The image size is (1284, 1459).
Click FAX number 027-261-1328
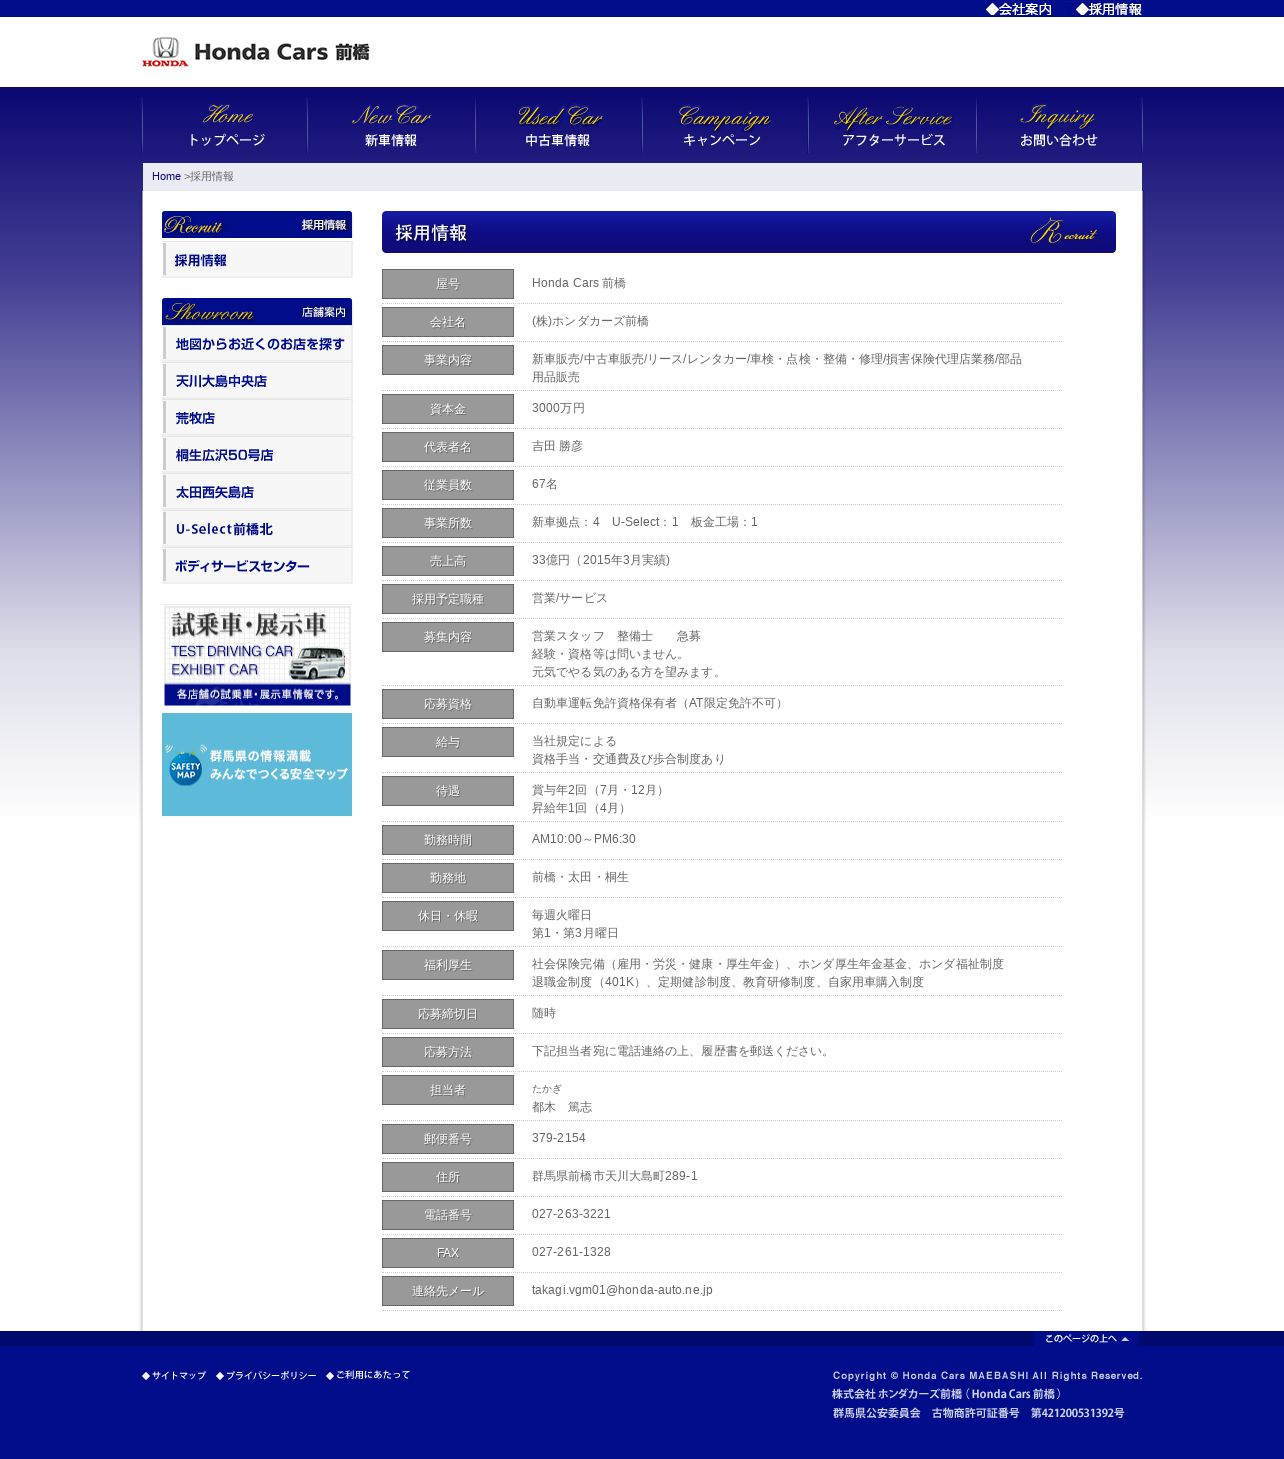pyautogui.click(x=571, y=1252)
